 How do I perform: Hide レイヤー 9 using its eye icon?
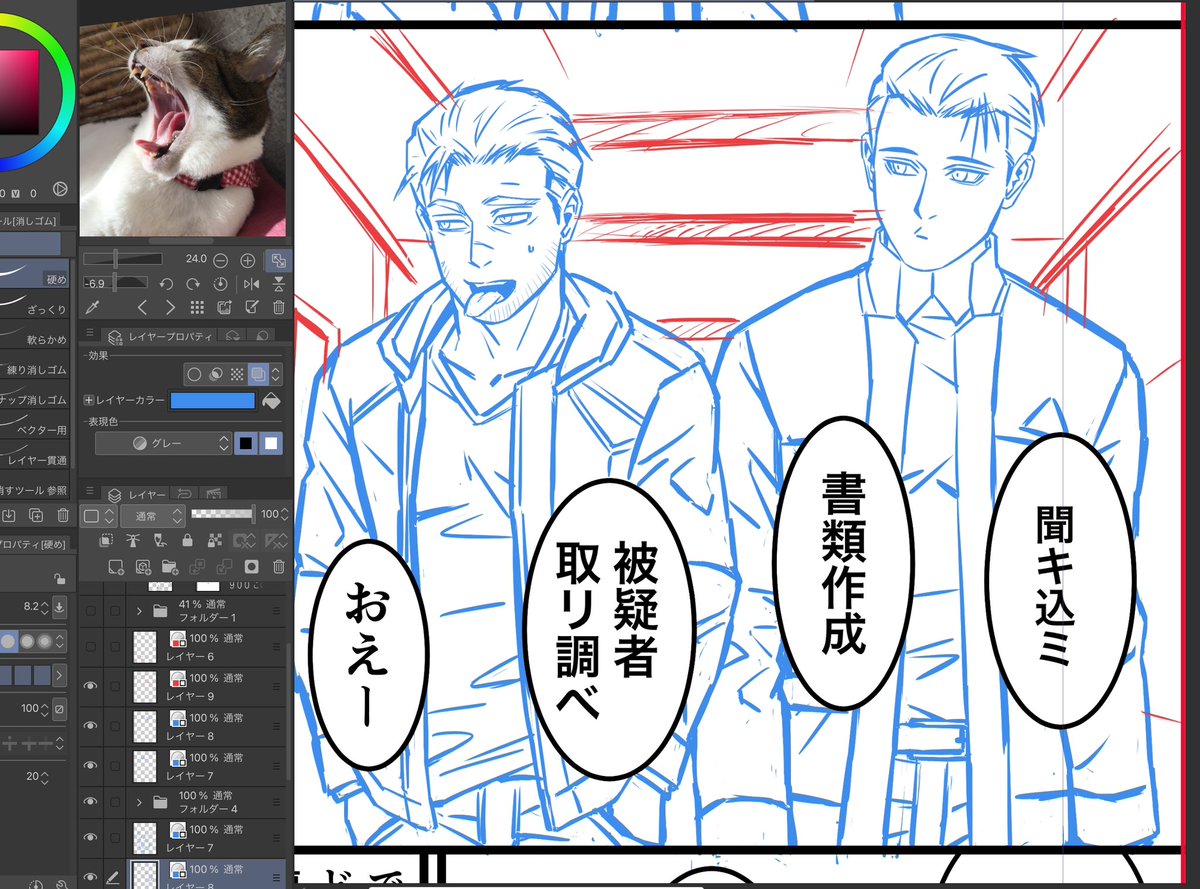click(91, 686)
